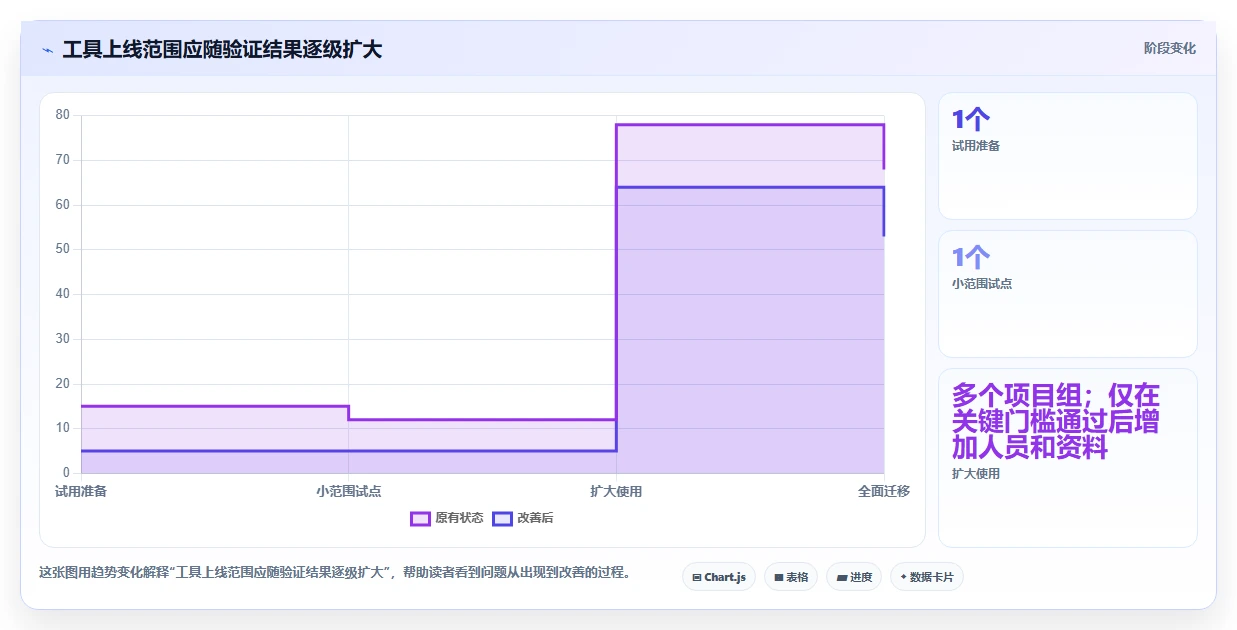Click the y-axis value 30
This screenshot has width=1237, height=630.
point(63,339)
